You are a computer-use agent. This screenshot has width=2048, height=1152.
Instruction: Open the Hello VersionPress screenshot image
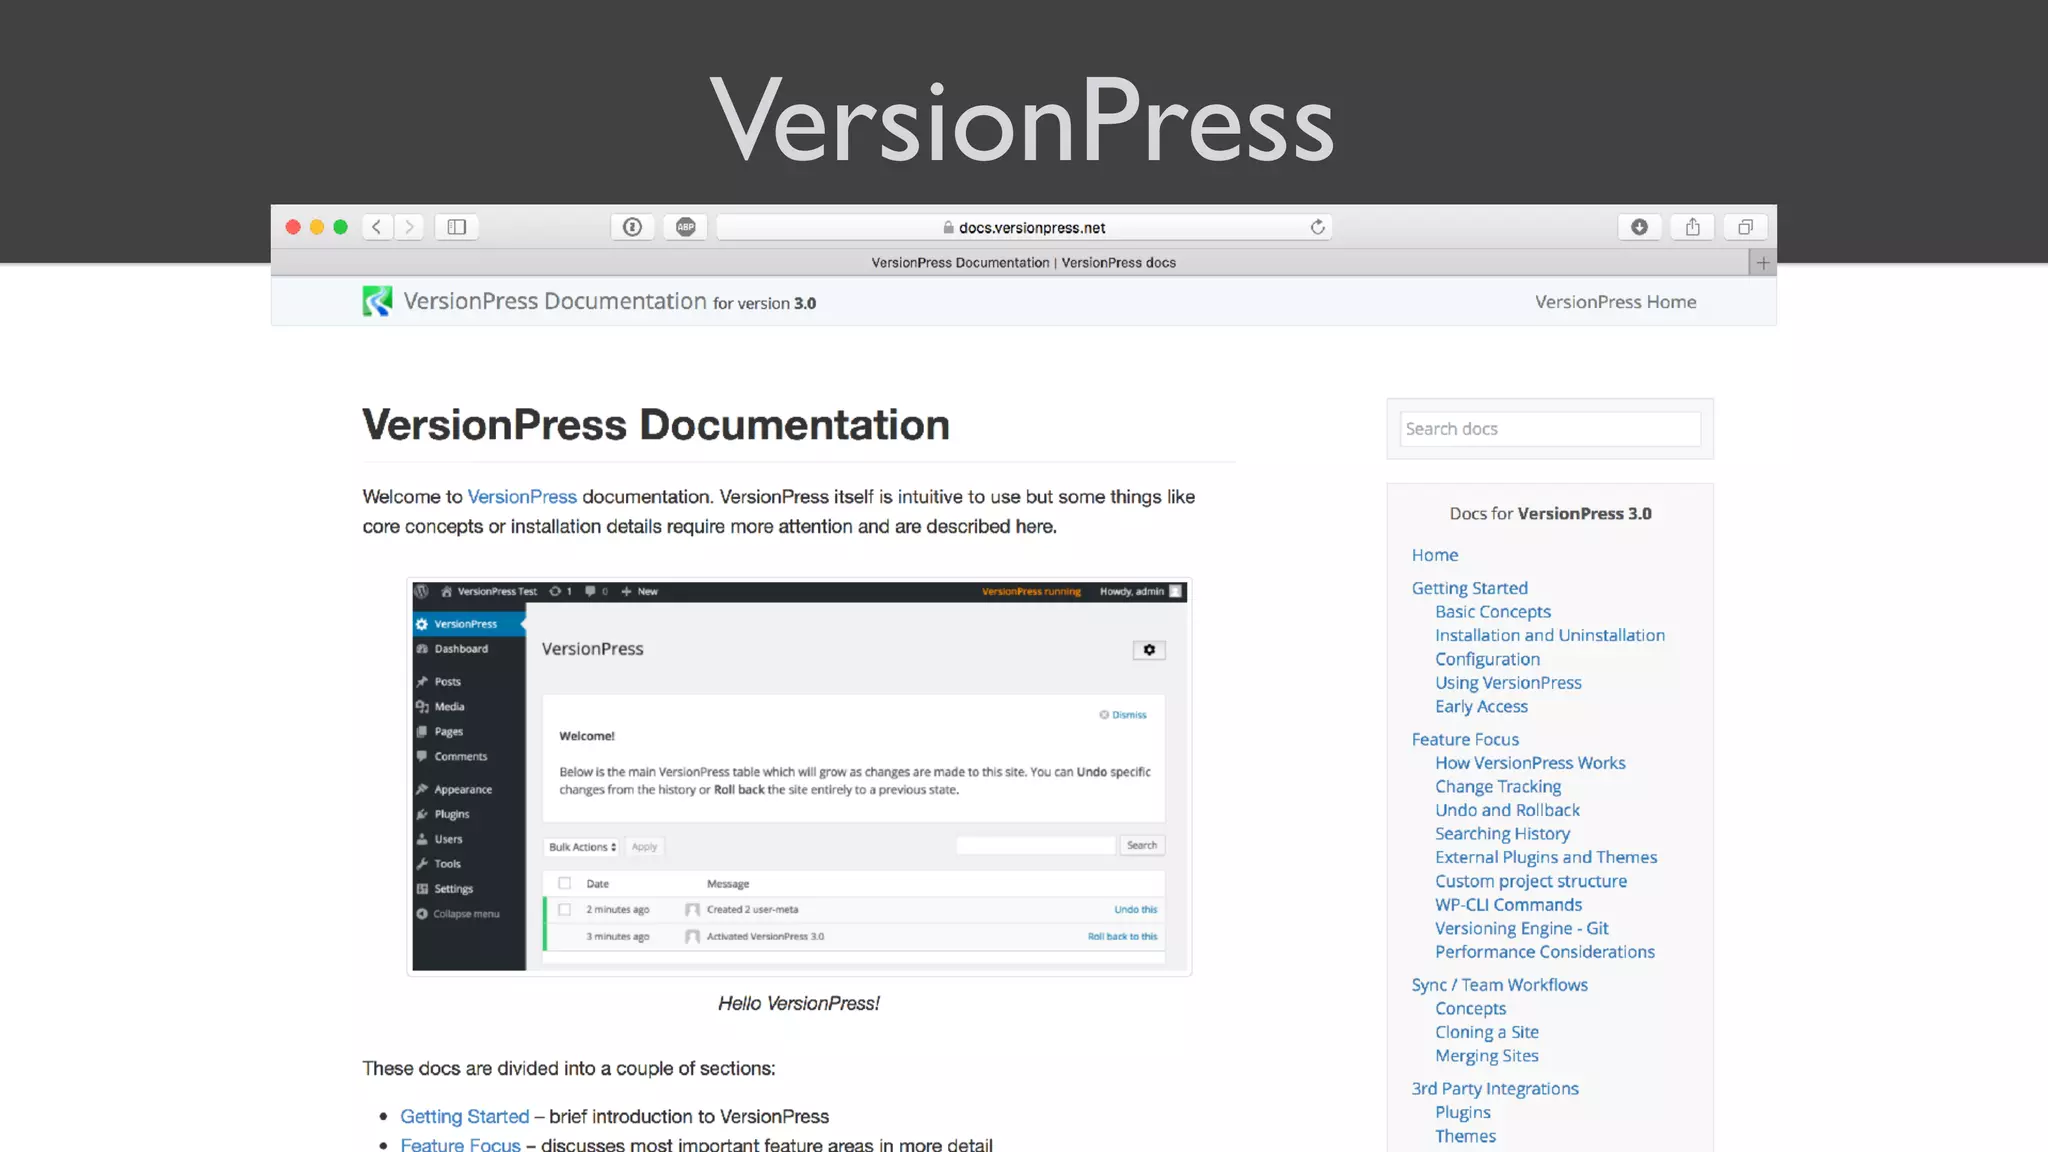[x=799, y=776]
